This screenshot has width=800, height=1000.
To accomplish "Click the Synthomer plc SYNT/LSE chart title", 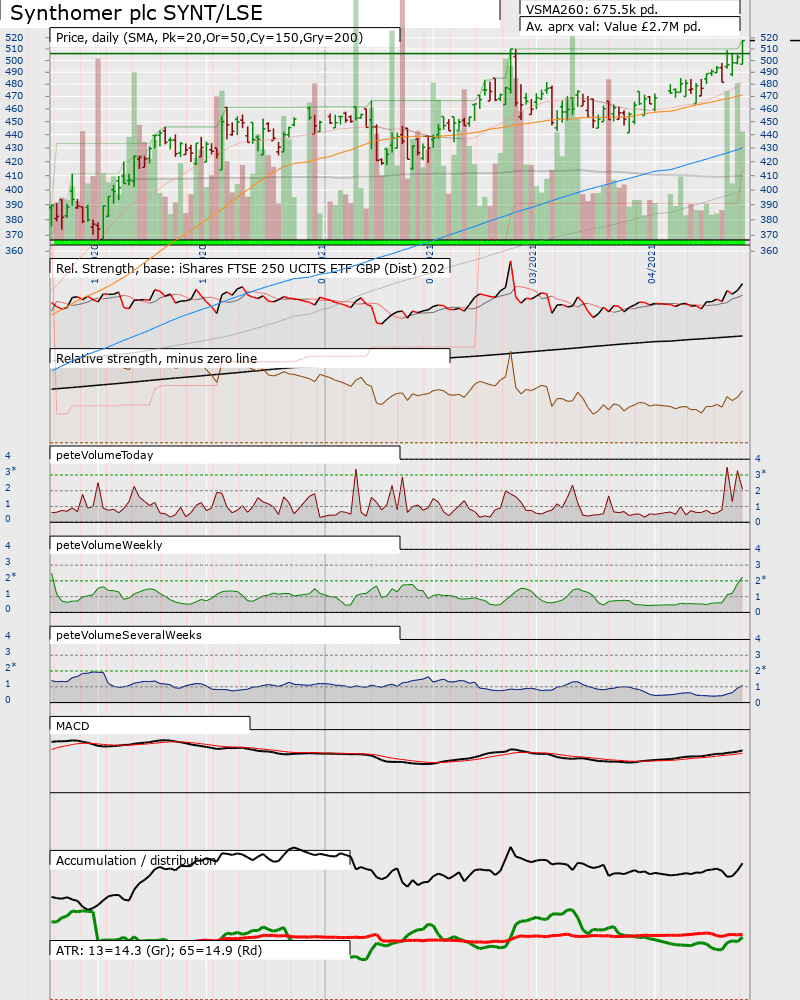I will pyautogui.click(x=137, y=13).
